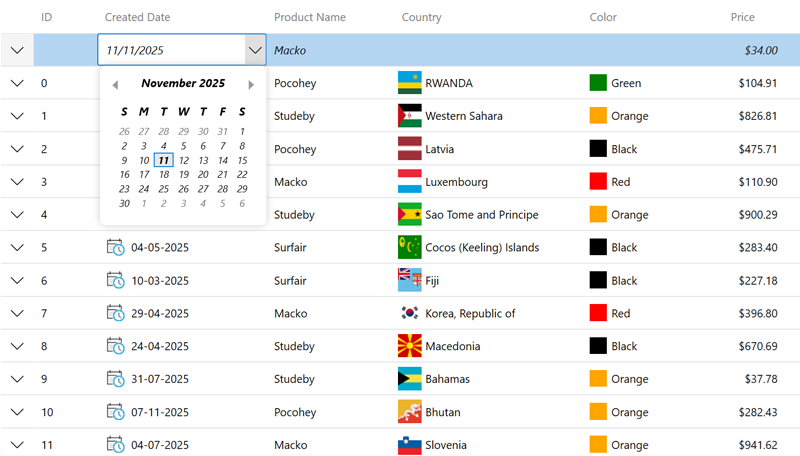Click the Slovenia flag icon
The image size is (800, 456).
coord(410,445)
